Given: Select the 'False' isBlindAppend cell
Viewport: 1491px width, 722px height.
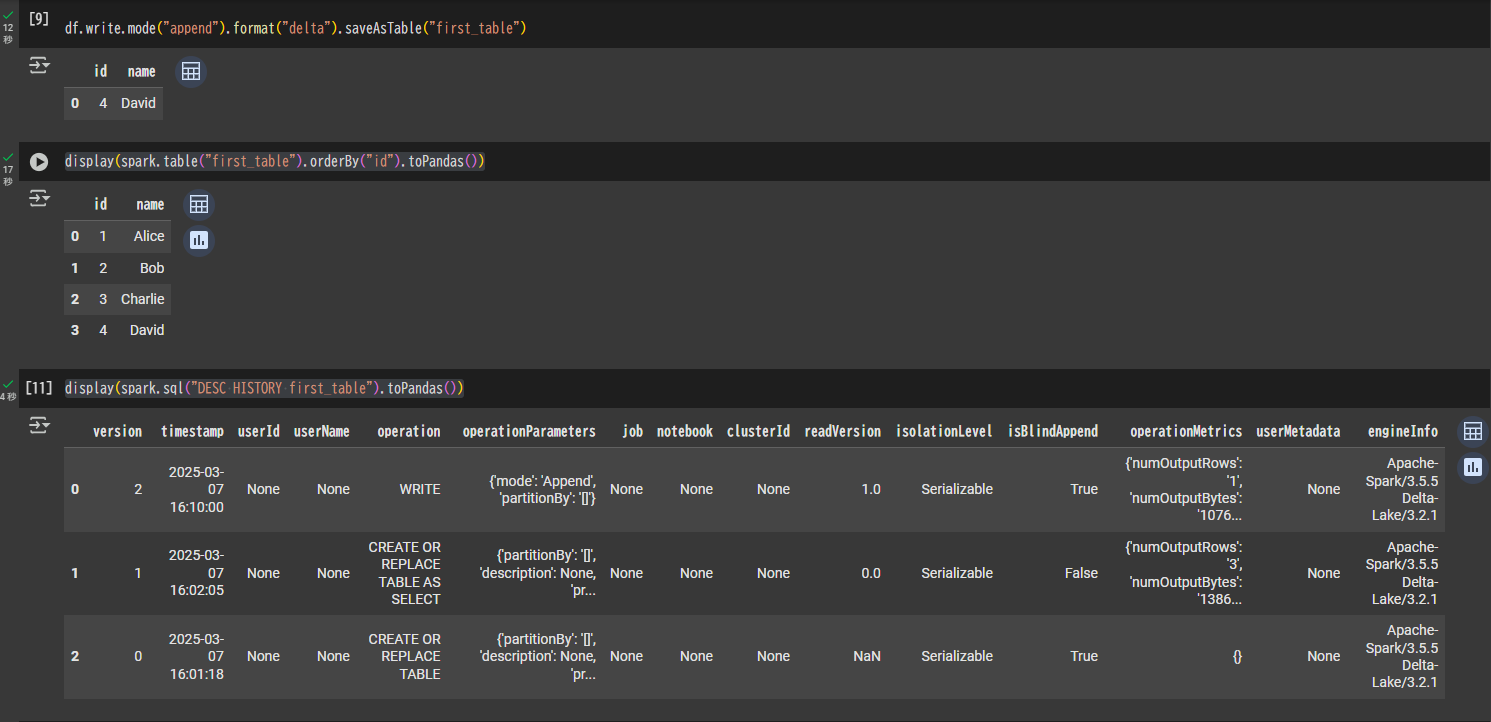Looking at the screenshot, I should click(x=1081, y=573).
